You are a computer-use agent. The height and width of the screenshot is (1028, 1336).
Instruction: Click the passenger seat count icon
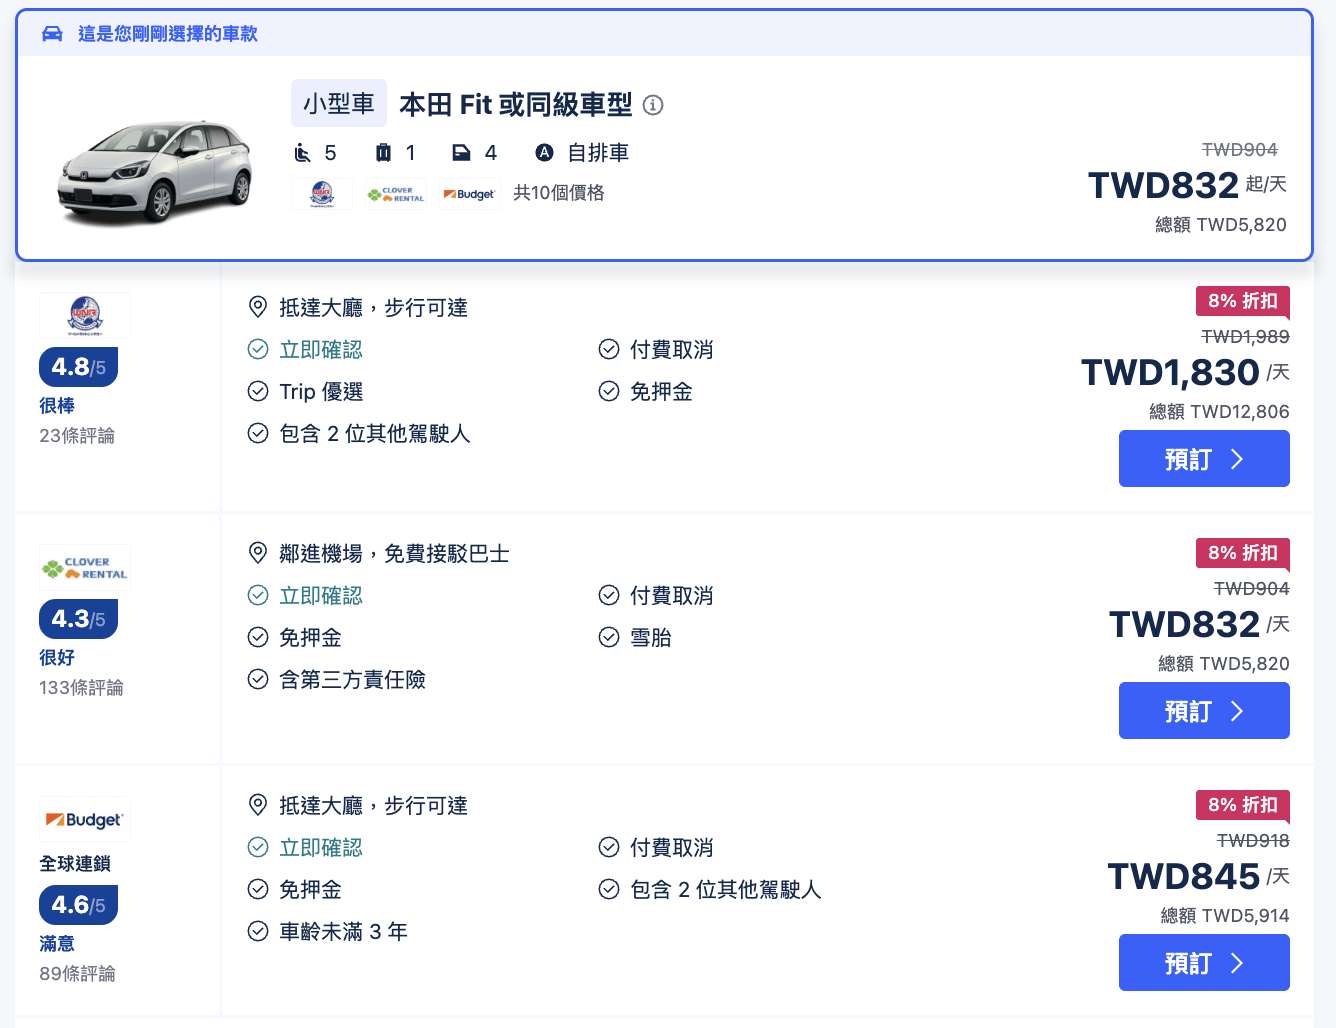point(303,153)
